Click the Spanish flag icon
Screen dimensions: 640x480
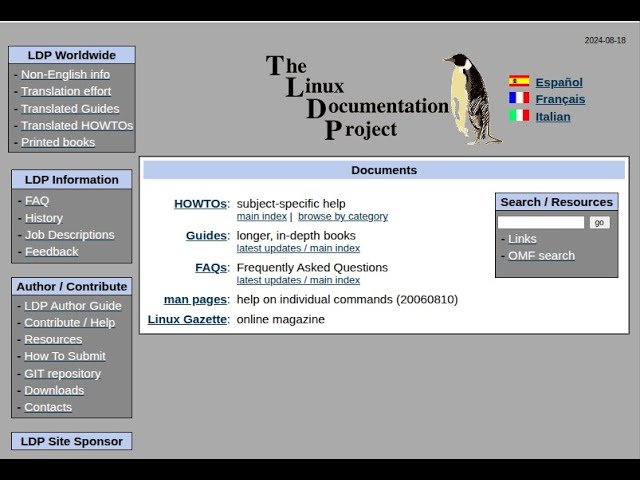click(x=519, y=81)
